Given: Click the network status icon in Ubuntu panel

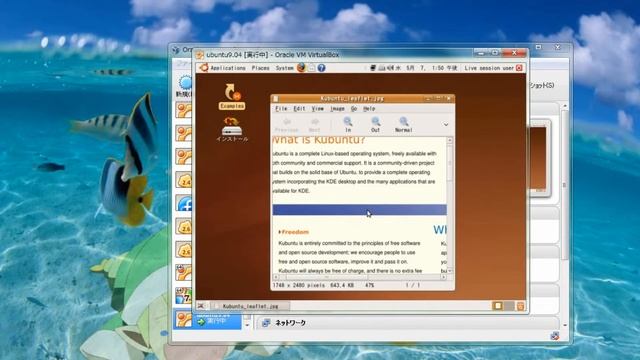Looking at the screenshot, I should point(373,68).
